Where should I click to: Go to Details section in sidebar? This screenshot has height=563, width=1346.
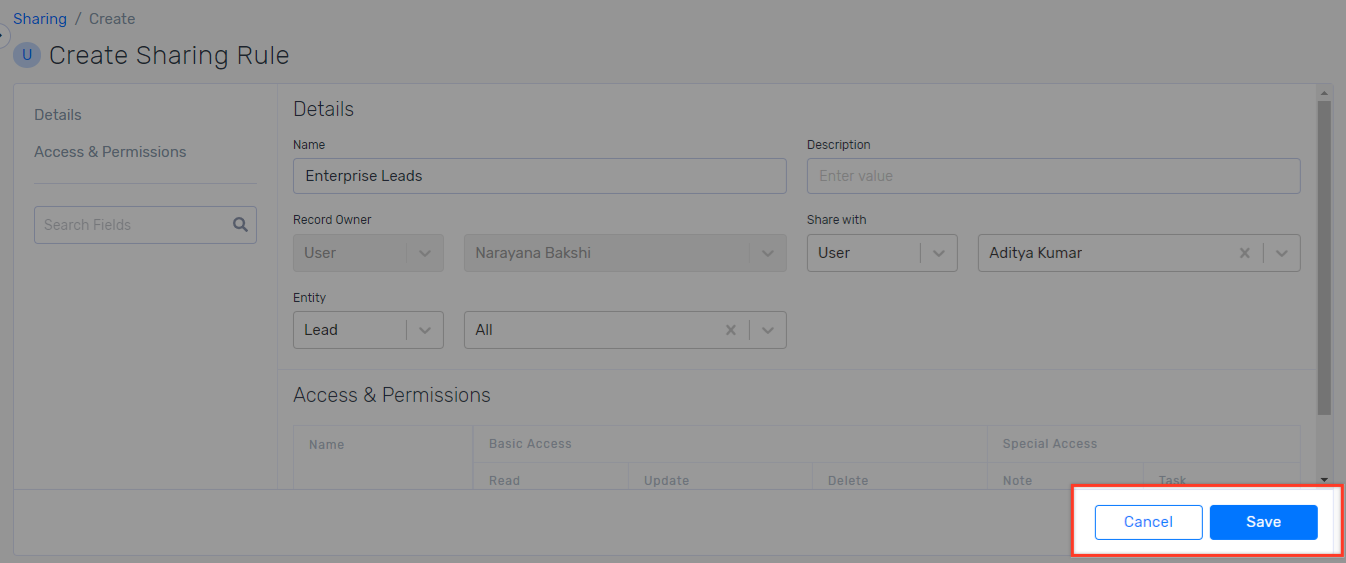pyautogui.click(x=58, y=115)
